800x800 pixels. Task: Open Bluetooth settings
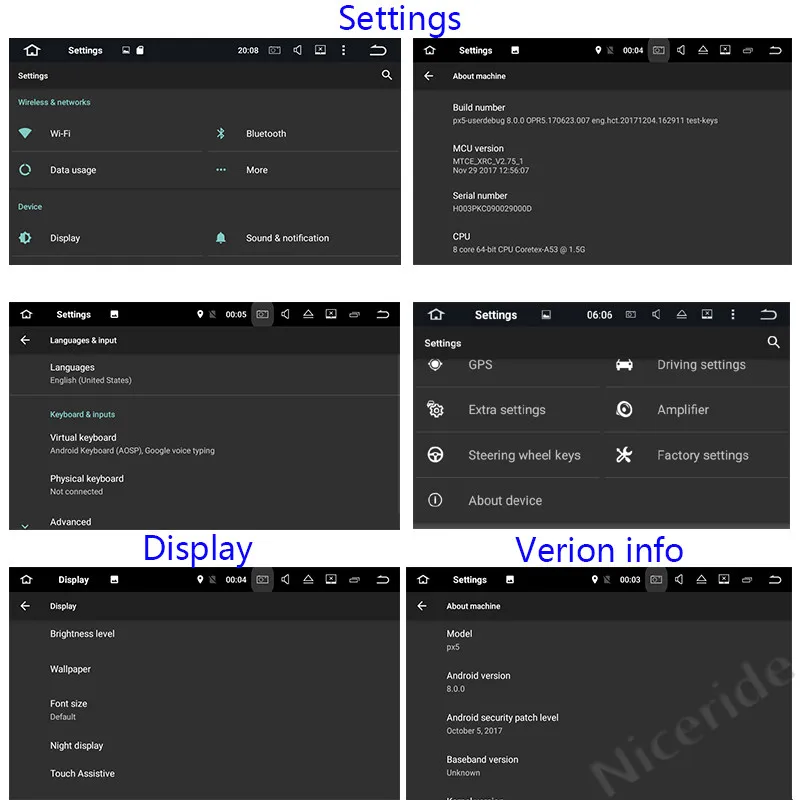[304, 134]
